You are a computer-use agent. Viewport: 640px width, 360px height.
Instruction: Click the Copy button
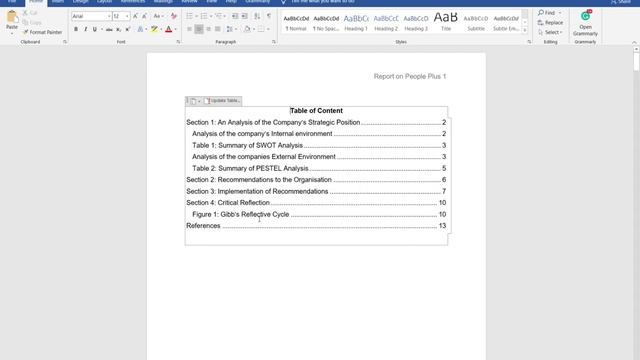[32, 22]
